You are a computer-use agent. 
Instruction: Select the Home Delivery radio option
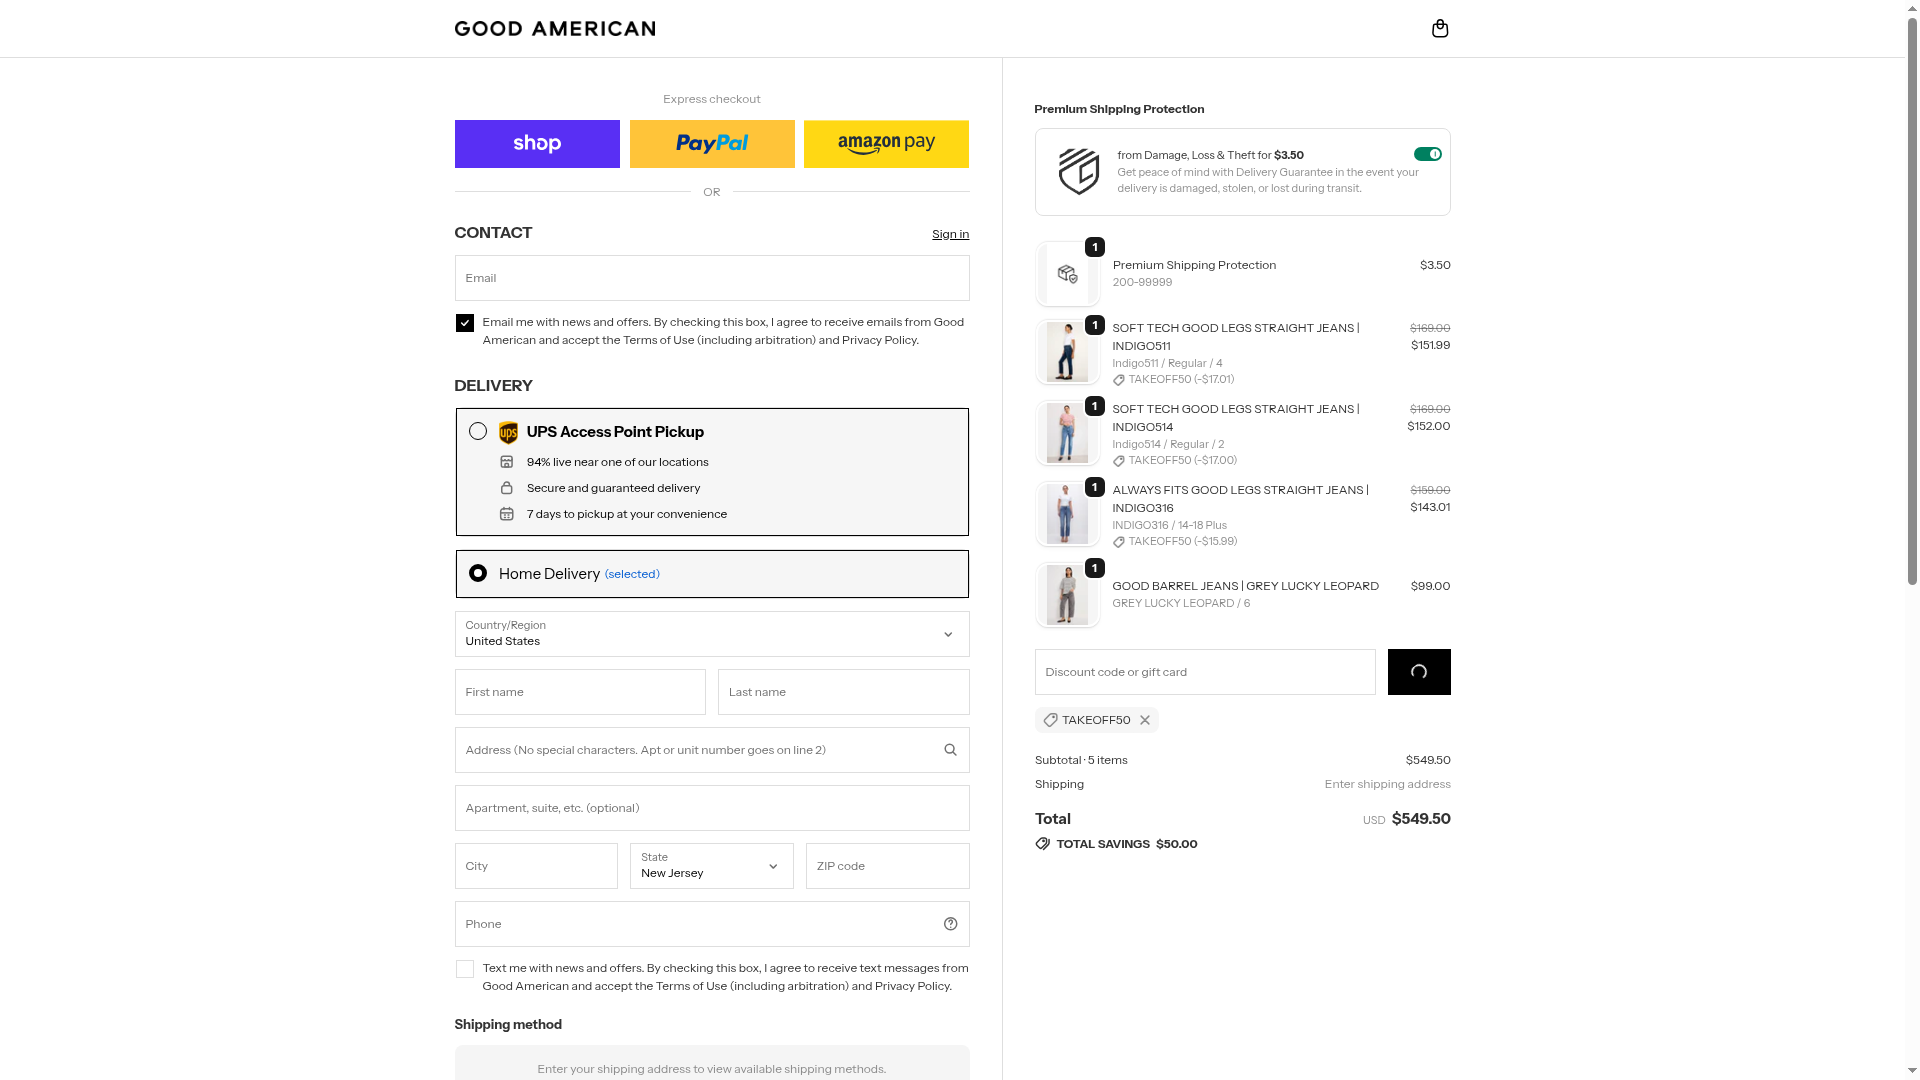(x=478, y=573)
